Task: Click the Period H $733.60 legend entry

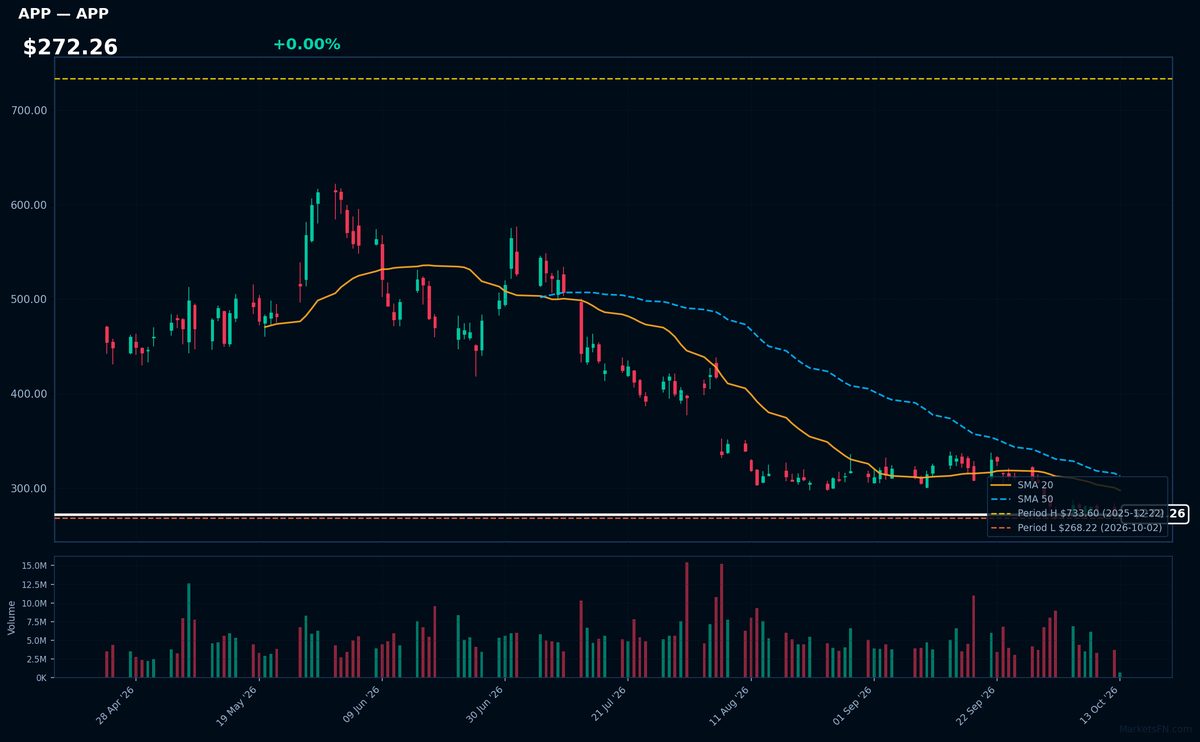Action: point(1077,513)
